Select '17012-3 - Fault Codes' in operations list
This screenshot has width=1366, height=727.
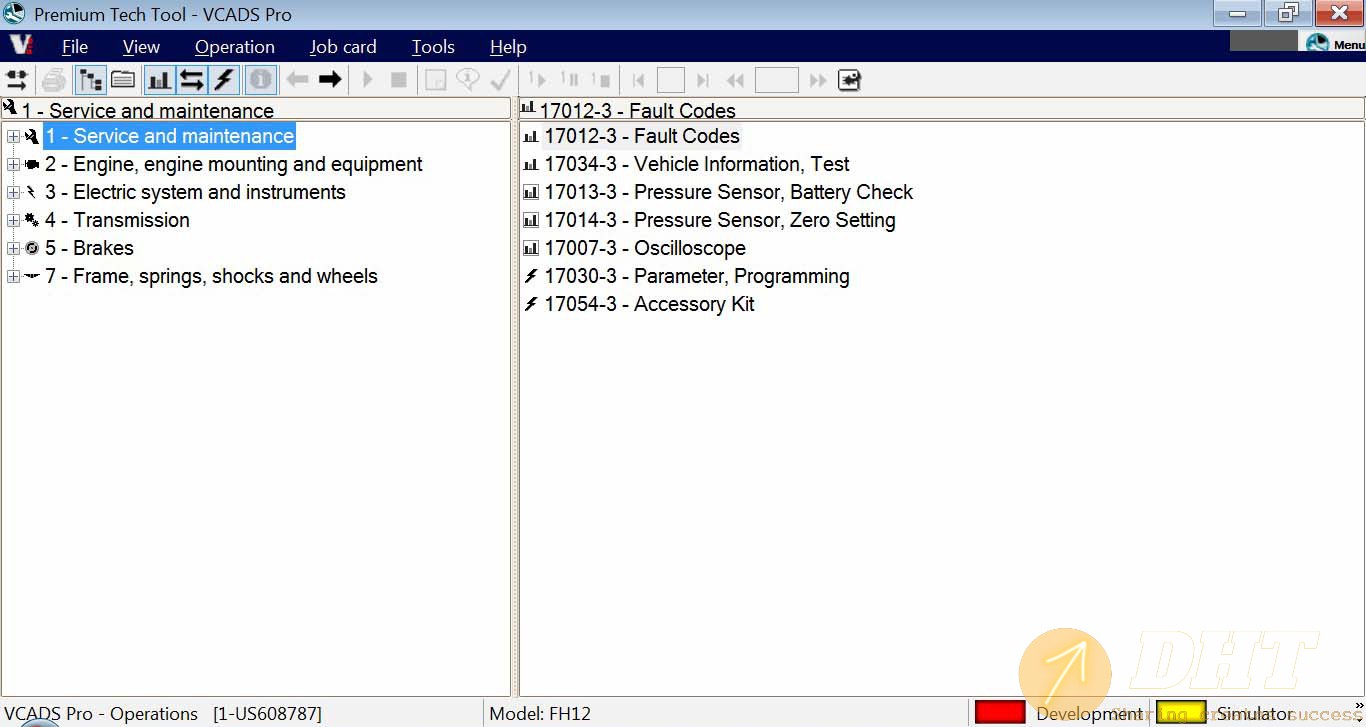[642, 136]
